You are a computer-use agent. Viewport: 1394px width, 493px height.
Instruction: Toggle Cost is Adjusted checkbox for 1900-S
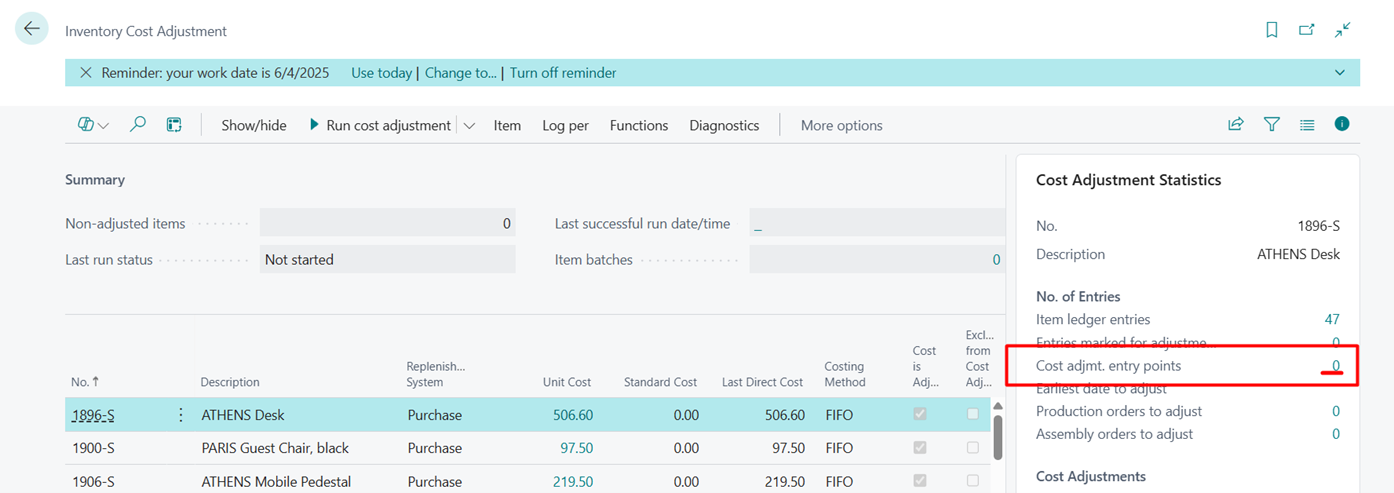point(920,447)
